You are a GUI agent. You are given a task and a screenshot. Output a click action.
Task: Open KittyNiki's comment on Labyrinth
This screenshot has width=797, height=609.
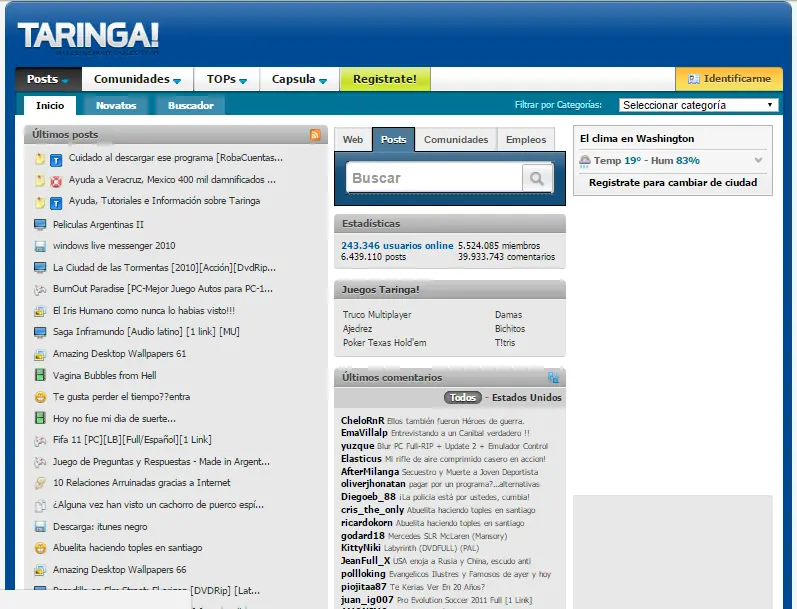pos(431,548)
